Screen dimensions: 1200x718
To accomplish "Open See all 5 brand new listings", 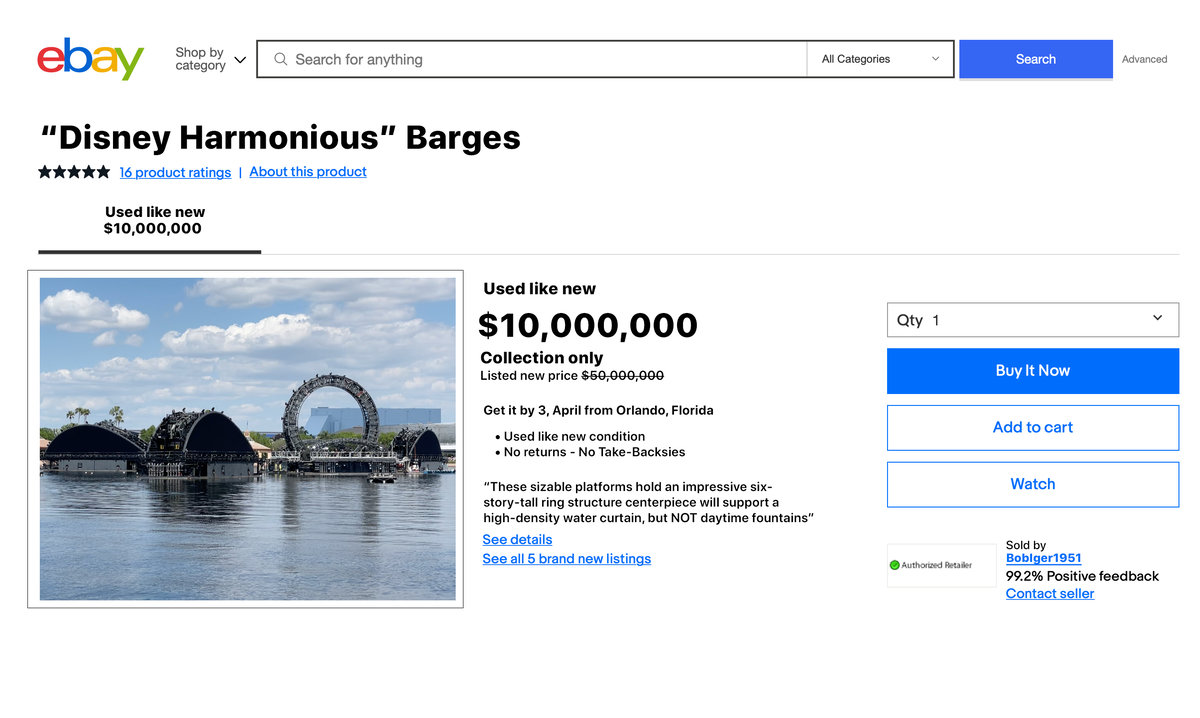I will [566, 559].
